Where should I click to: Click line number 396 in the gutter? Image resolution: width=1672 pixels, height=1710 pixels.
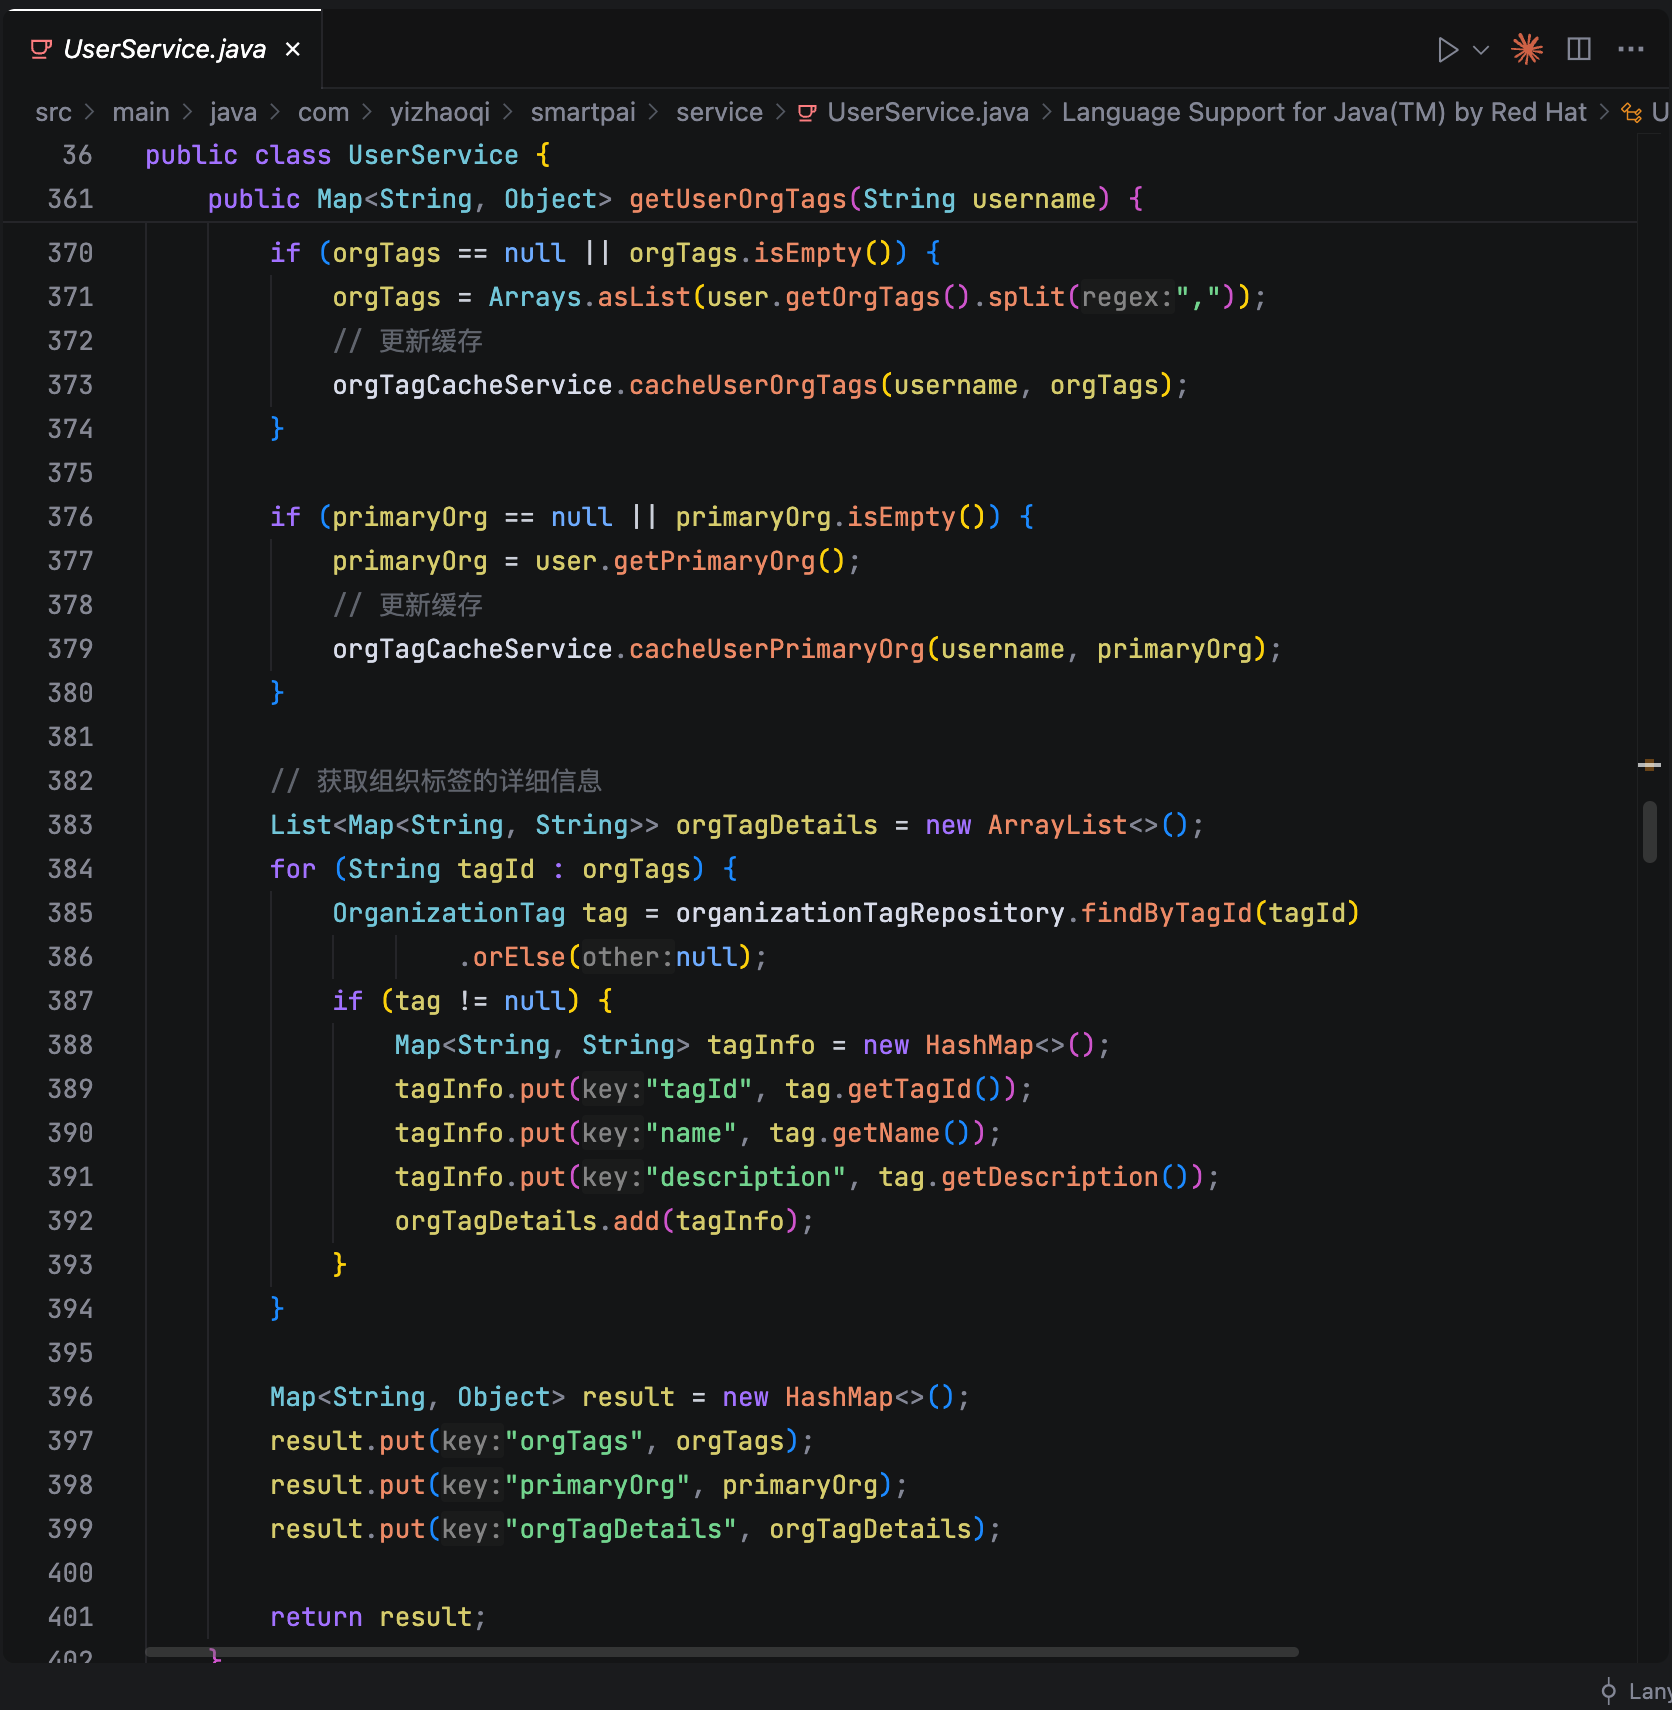click(x=70, y=1397)
